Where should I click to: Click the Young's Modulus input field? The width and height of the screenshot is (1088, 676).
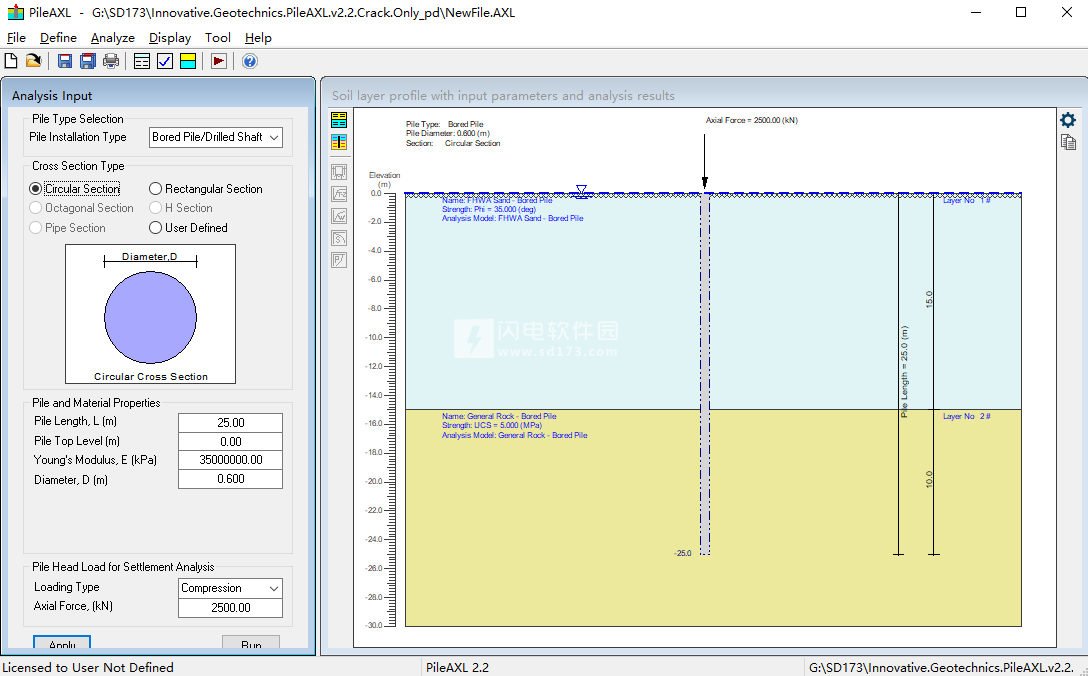click(x=230, y=460)
